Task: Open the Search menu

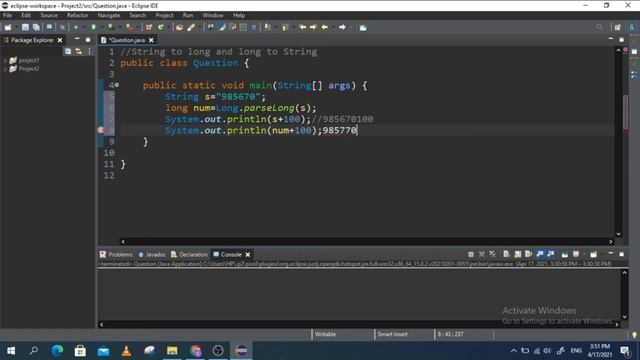Action: 138,15
